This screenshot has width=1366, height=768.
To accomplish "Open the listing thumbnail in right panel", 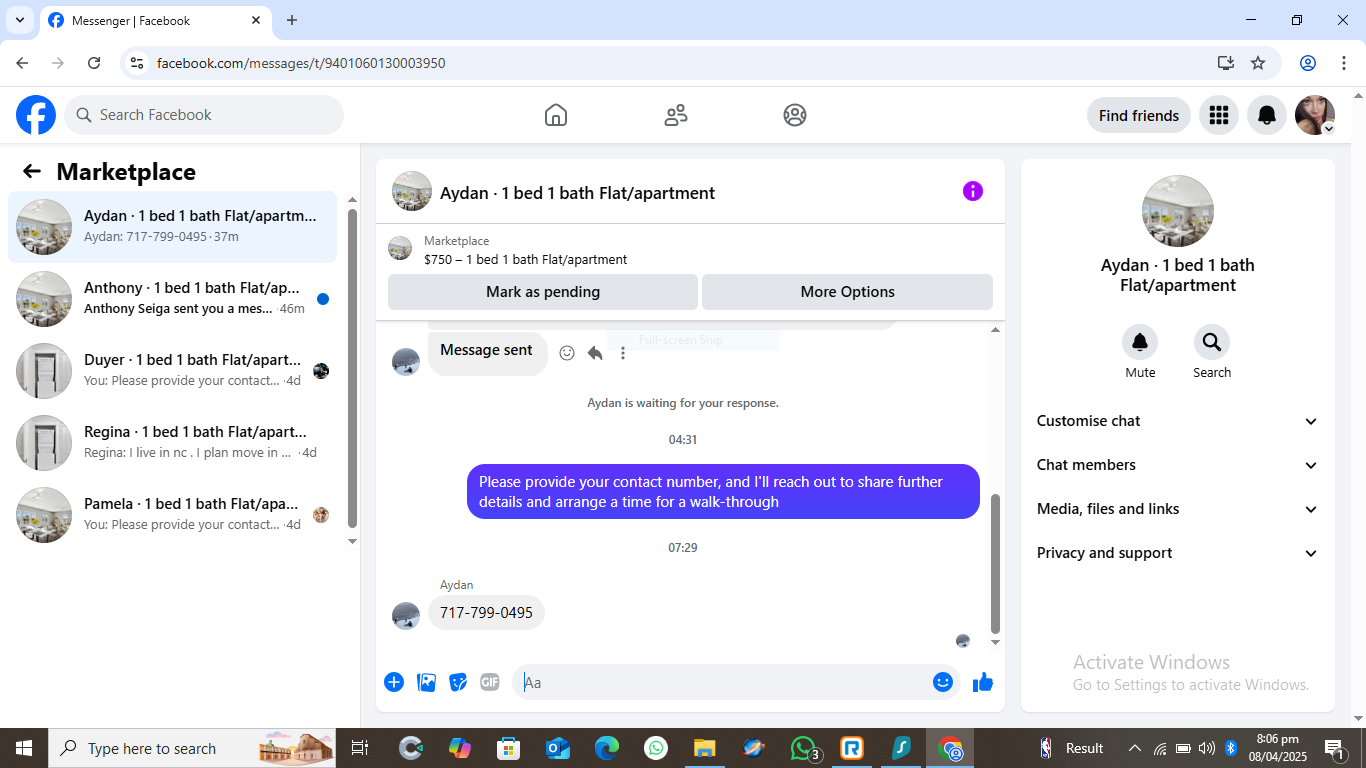I will click(x=1178, y=211).
